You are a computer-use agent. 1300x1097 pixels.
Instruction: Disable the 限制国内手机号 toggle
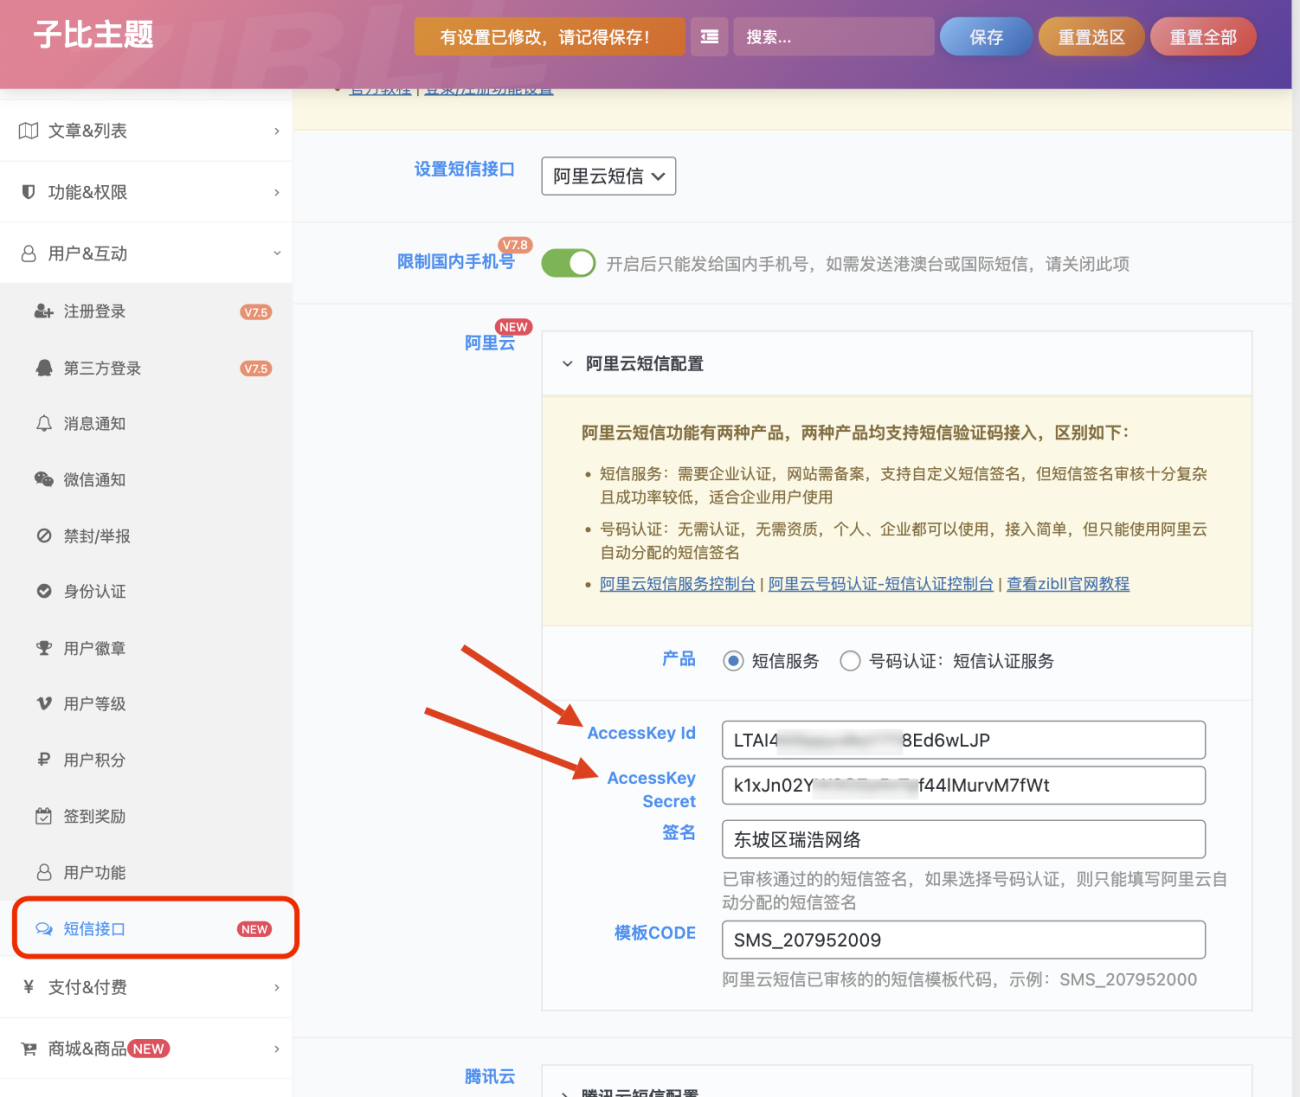point(568,262)
